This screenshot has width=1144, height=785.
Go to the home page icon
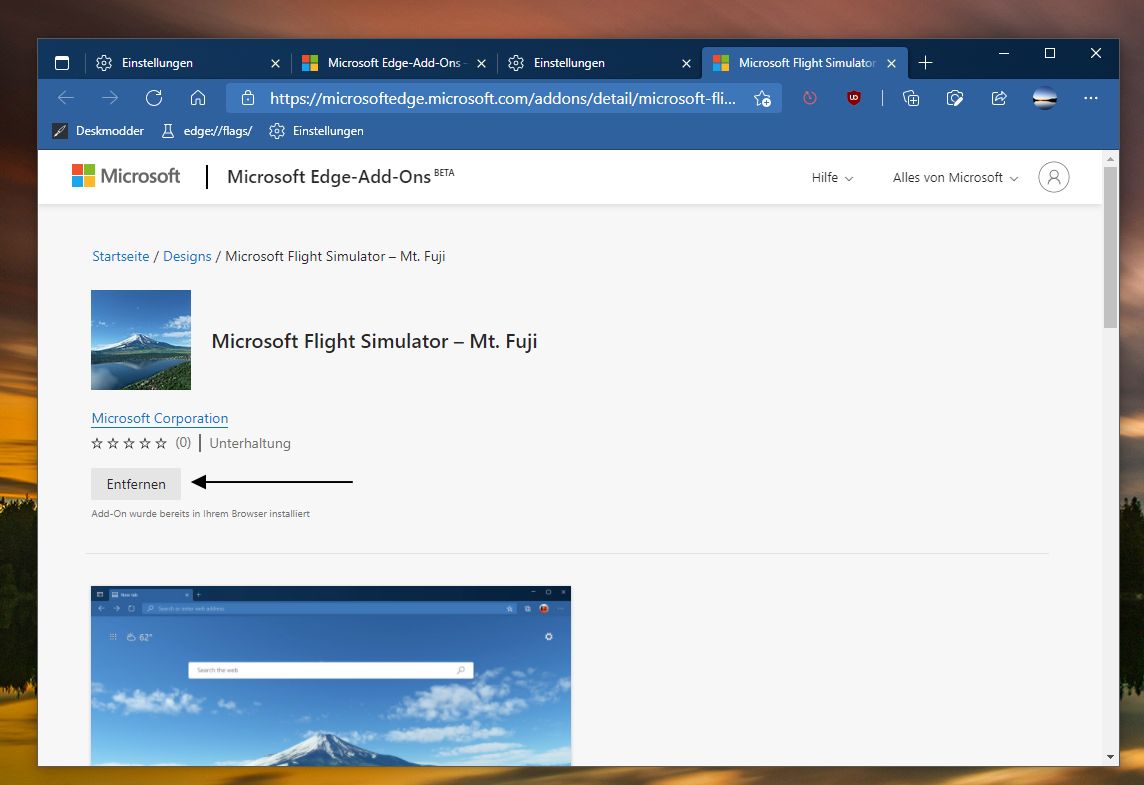(198, 98)
